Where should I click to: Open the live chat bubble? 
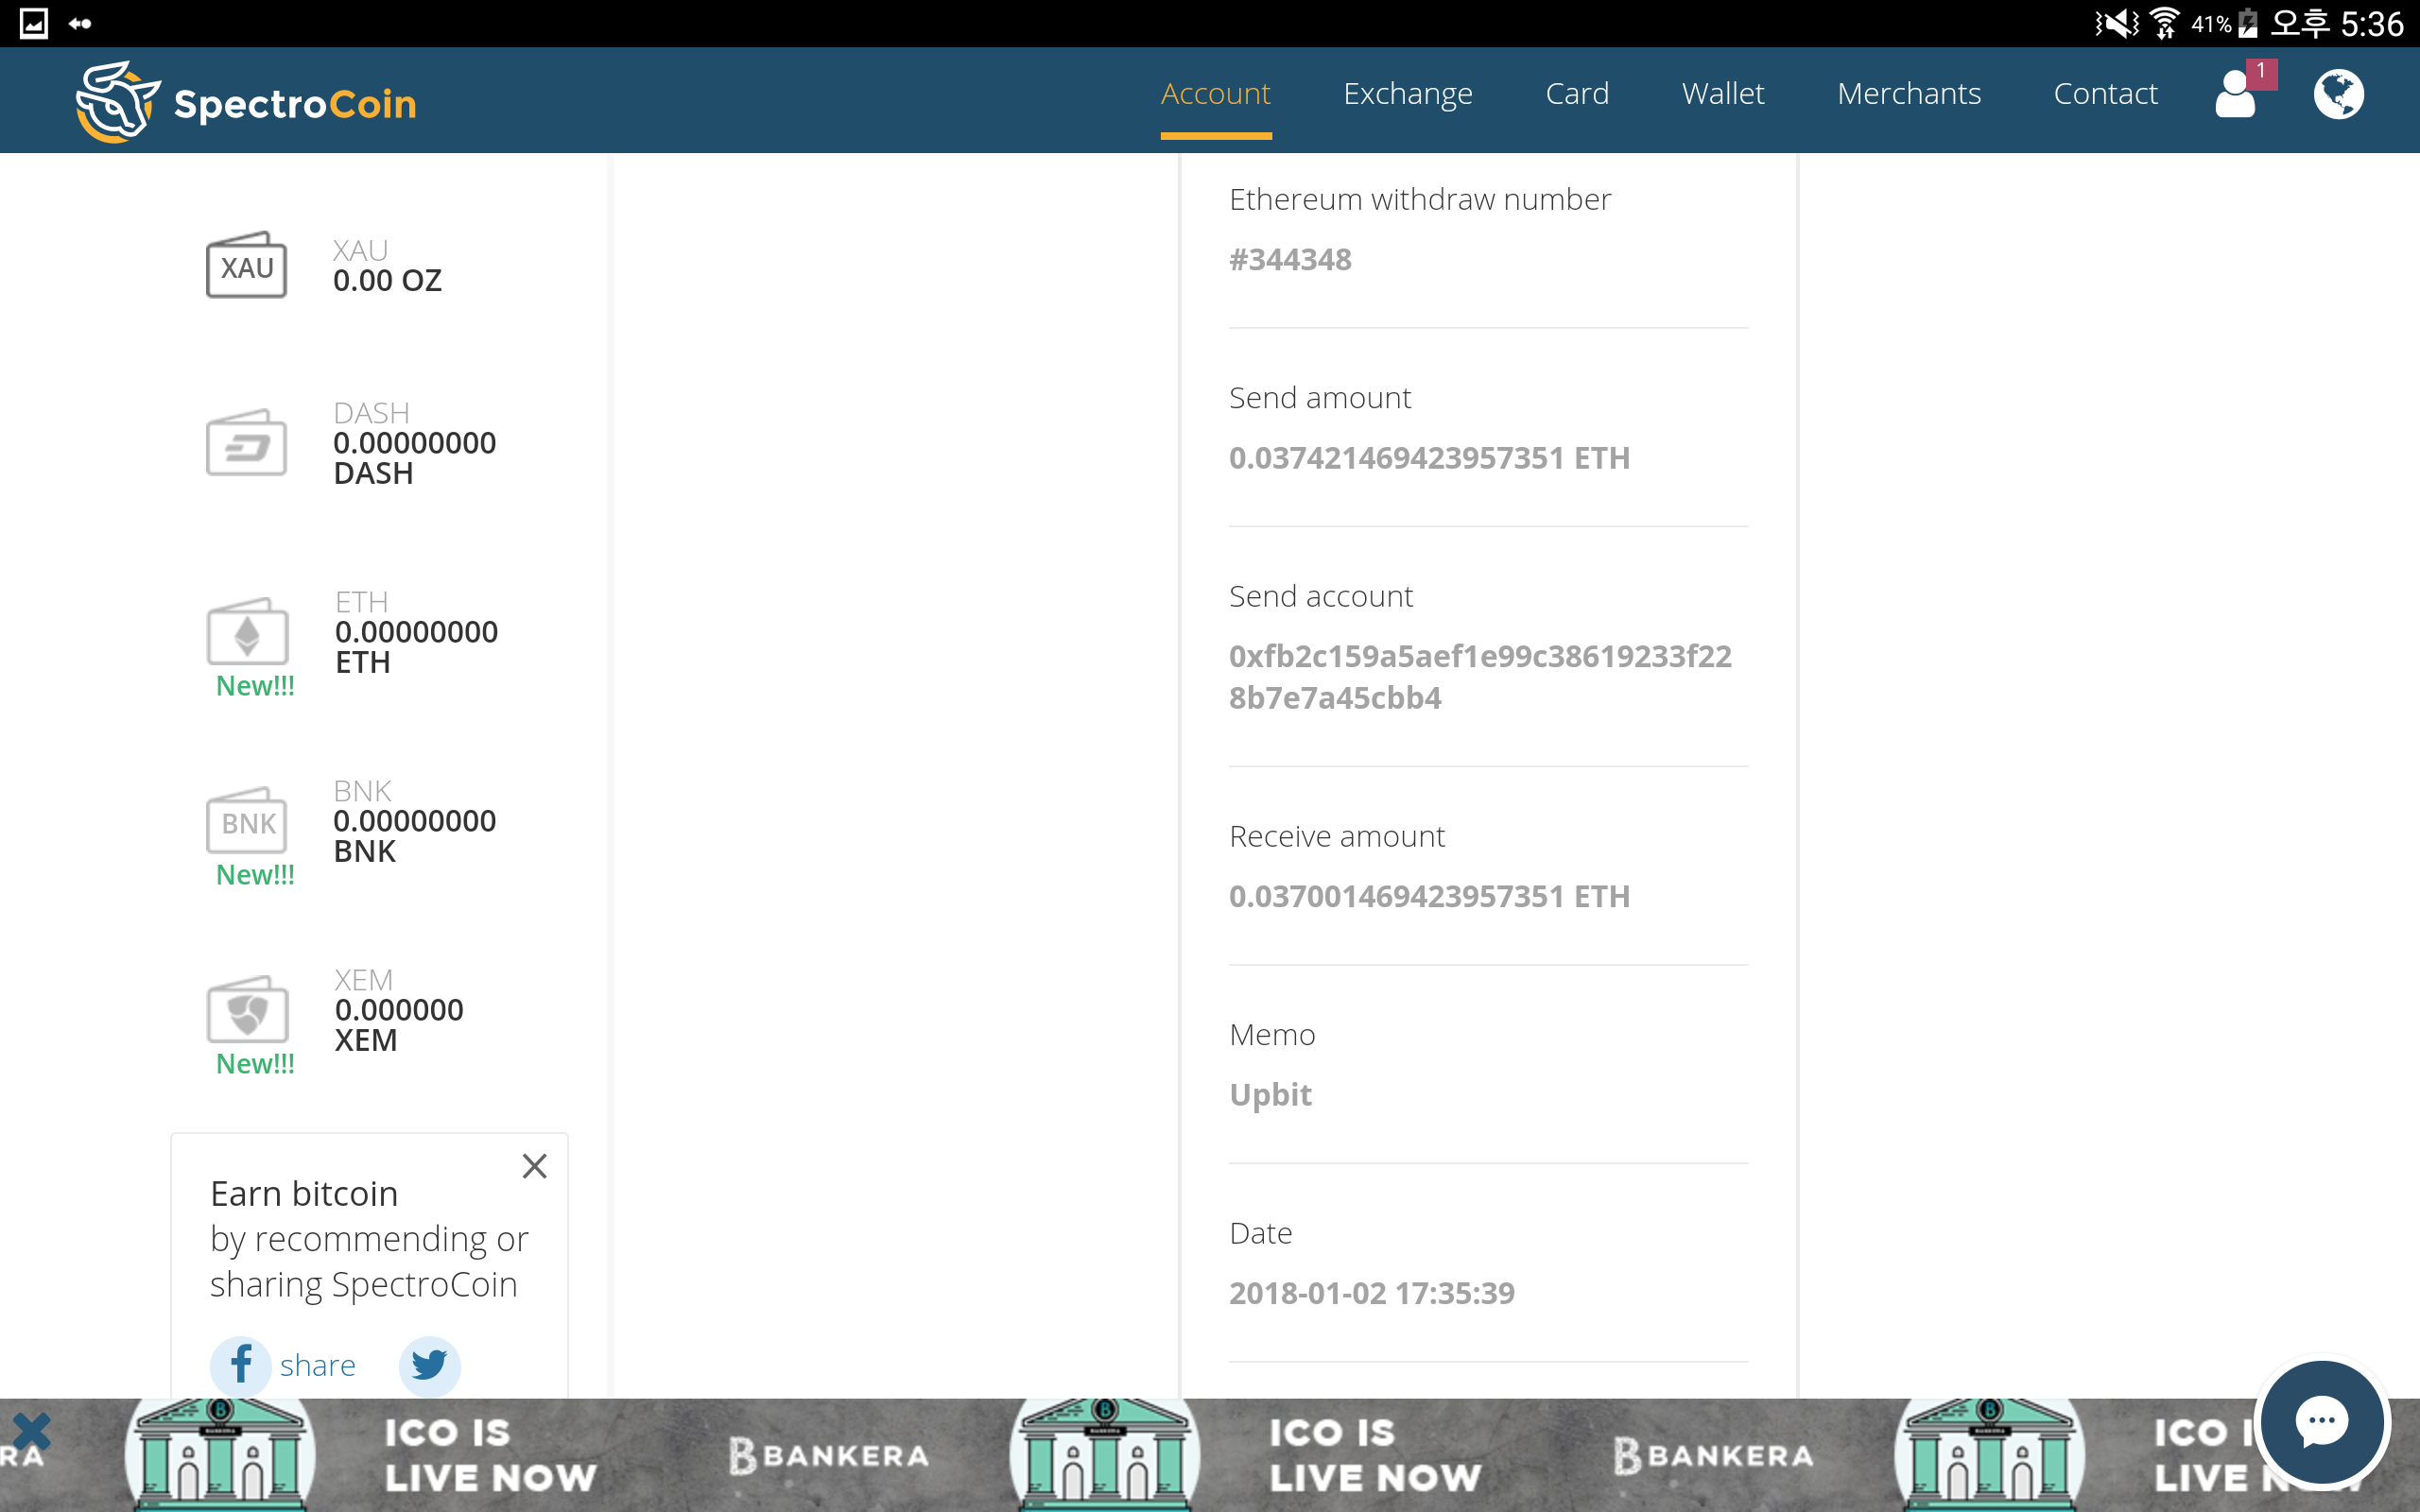tap(2321, 1421)
